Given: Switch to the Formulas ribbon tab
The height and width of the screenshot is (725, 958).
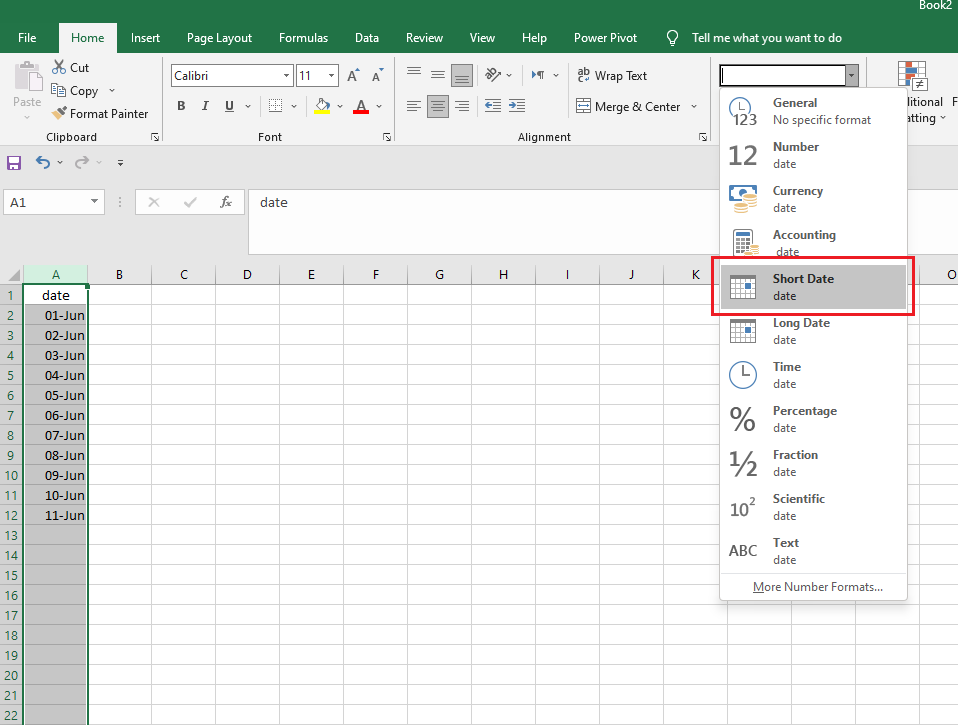Looking at the screenshot, I should 303,38.
